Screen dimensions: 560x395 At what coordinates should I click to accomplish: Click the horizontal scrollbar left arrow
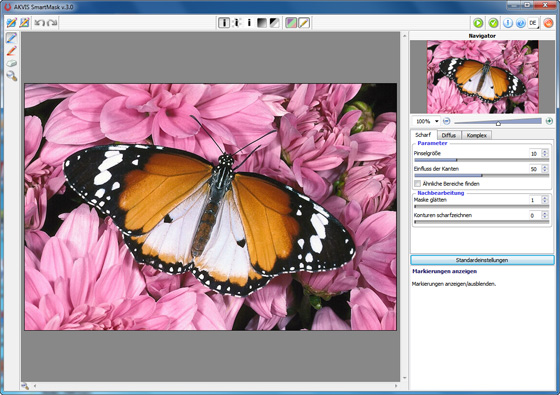click(x=35, y=386)
